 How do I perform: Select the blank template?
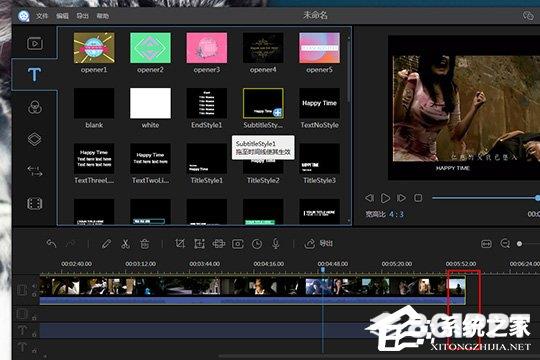point(94,103)
